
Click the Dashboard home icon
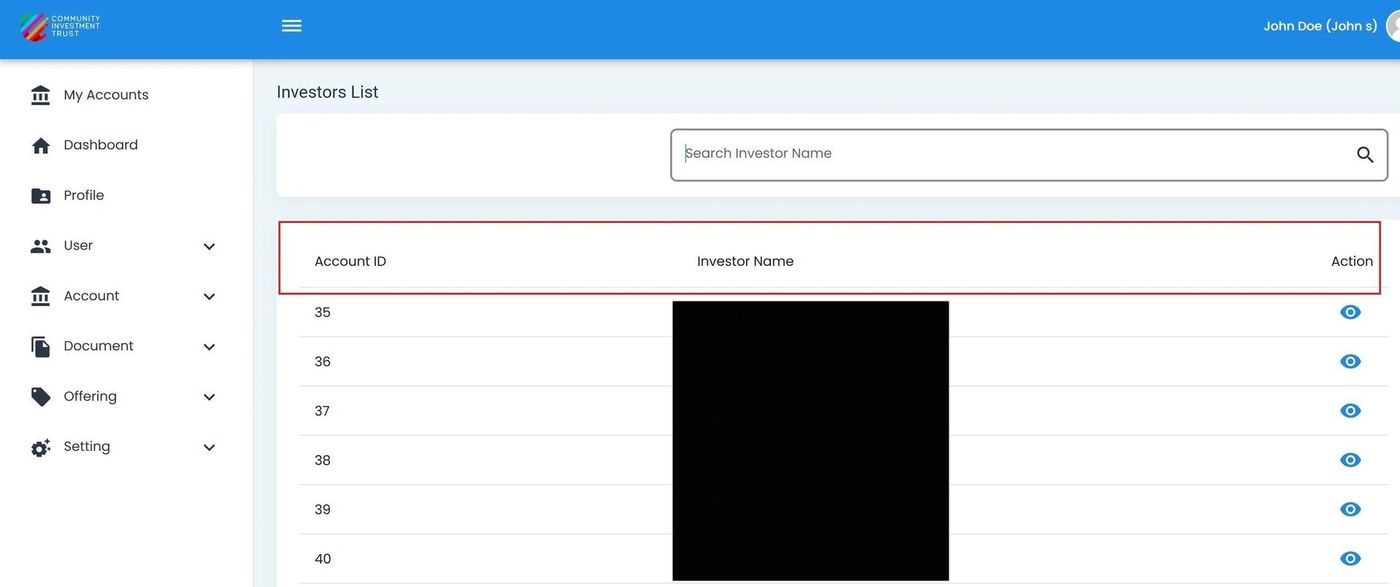(x=41, y=146)
